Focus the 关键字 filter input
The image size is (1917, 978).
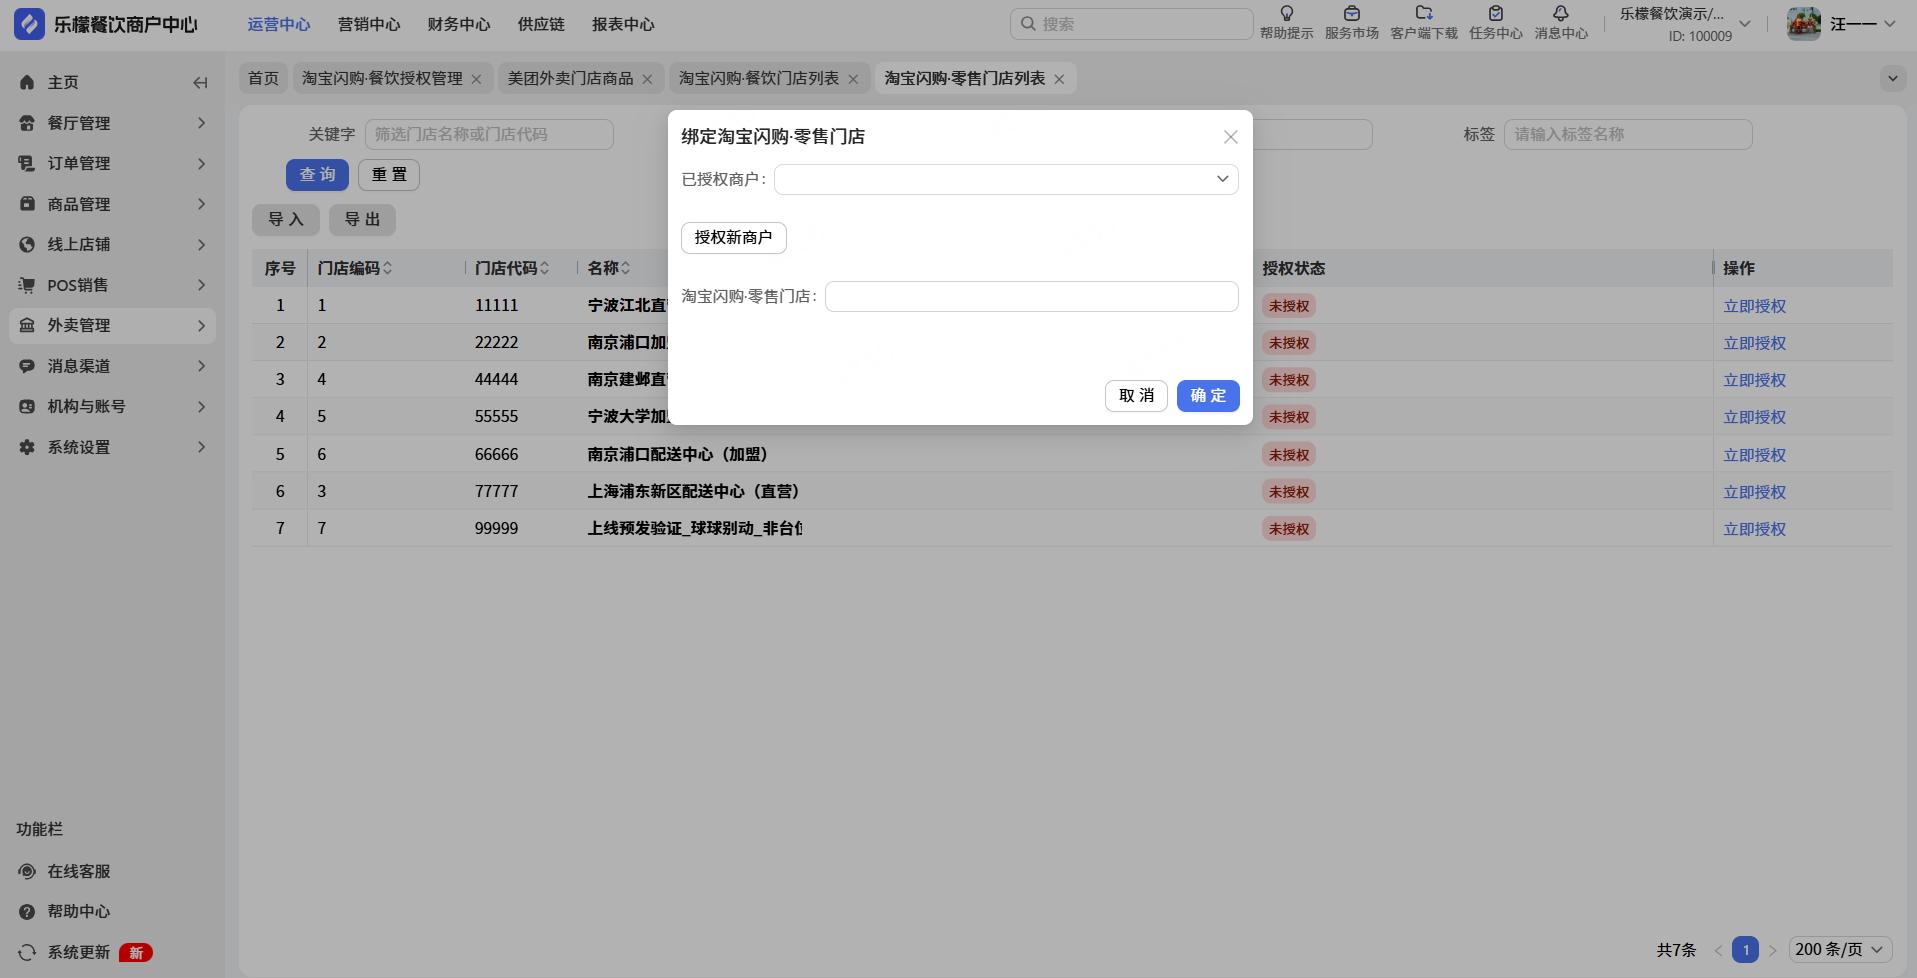pyautogui.click(x=489, y=134)
